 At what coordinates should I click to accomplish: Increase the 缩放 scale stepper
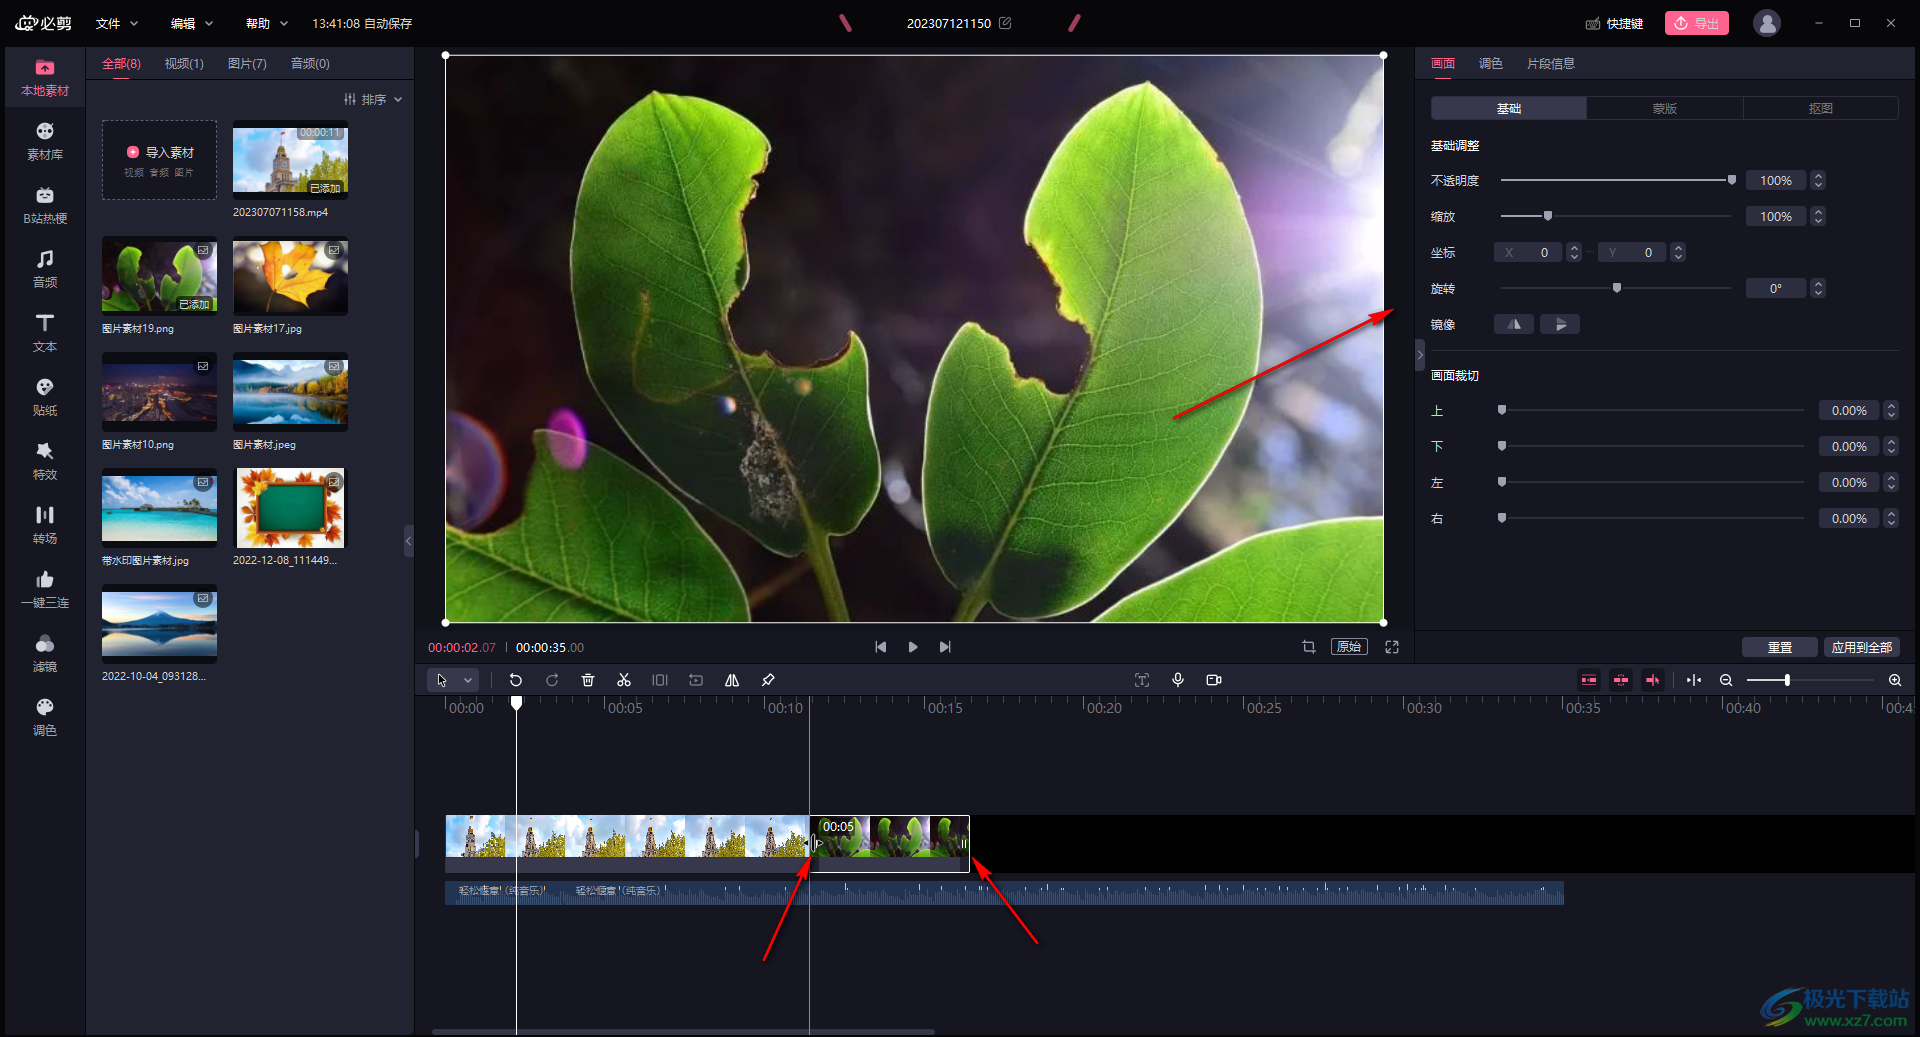coord(1819,212)
